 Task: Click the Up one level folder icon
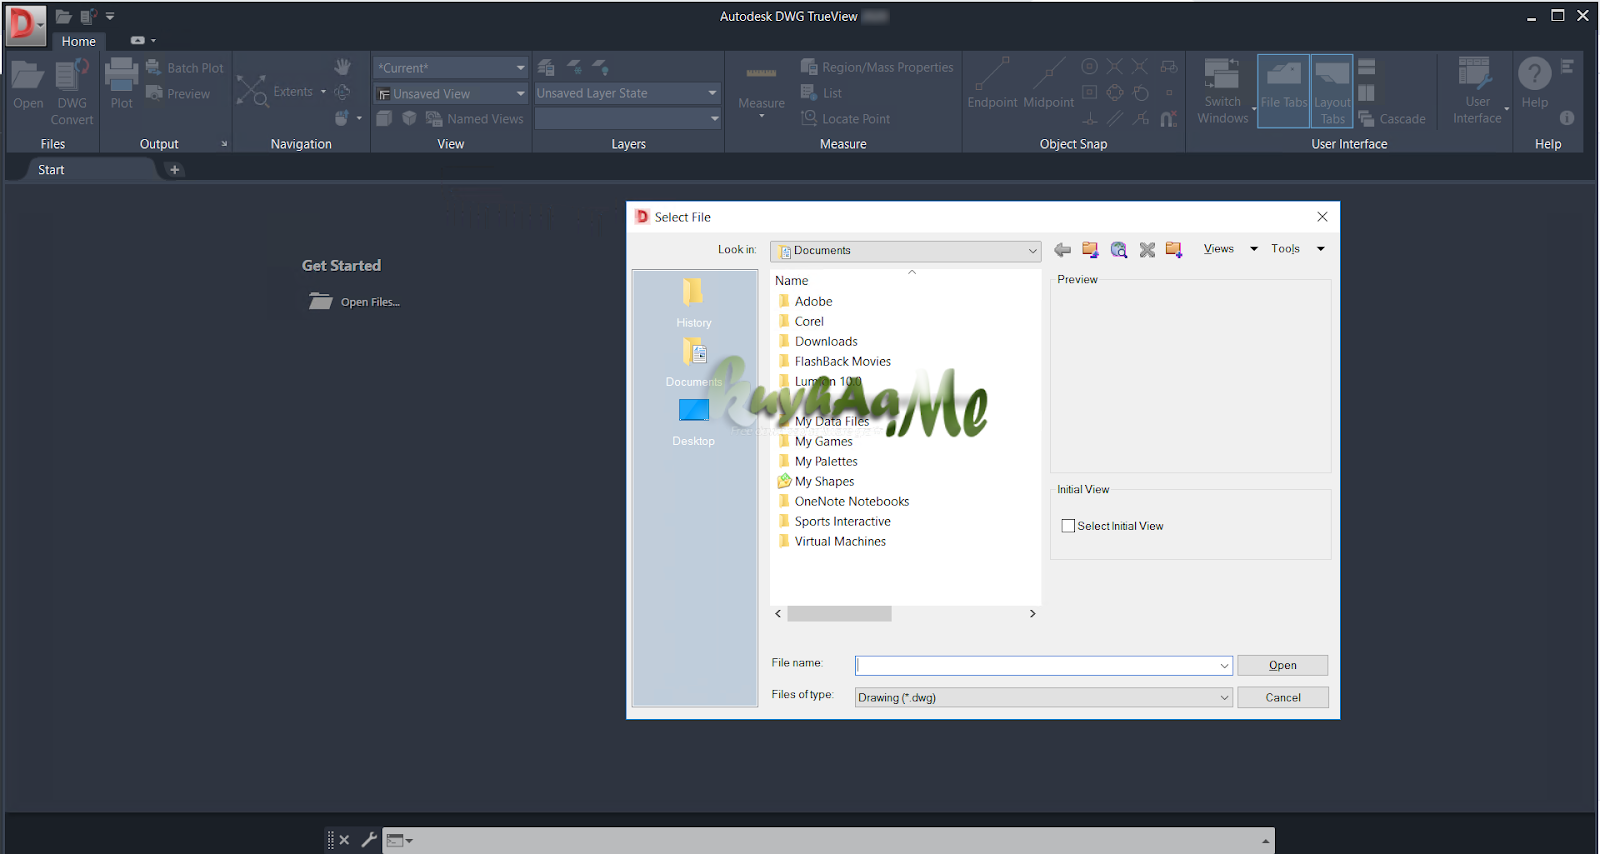tap(1090, 250)
